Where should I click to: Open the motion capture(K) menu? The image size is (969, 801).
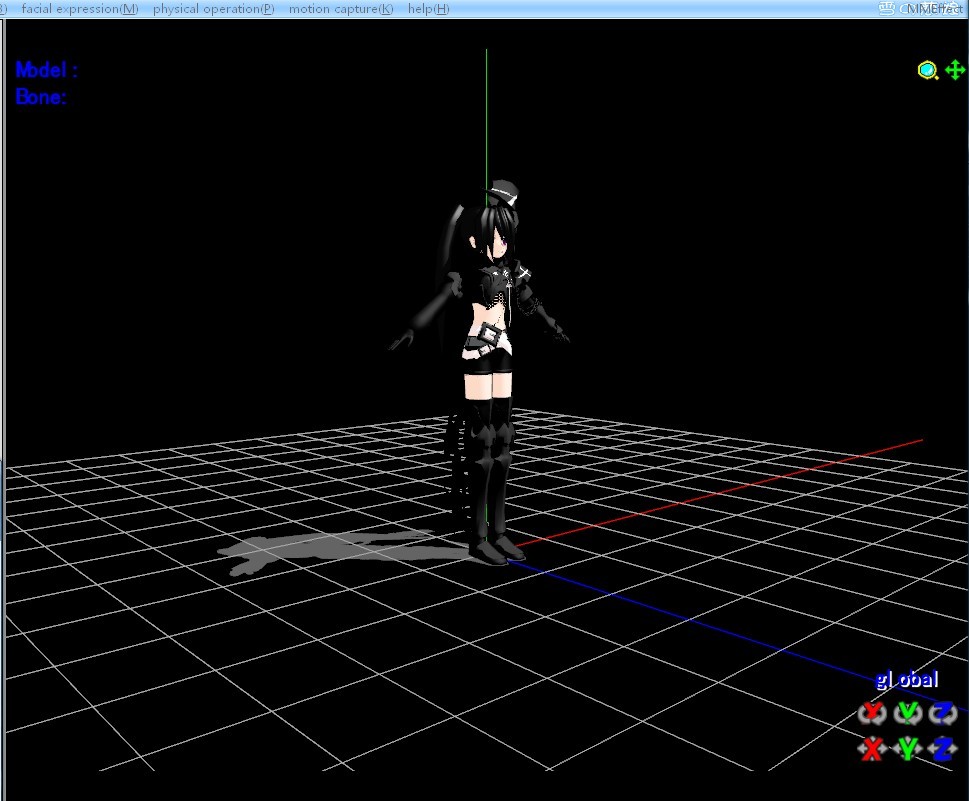[x=341, y=9]
